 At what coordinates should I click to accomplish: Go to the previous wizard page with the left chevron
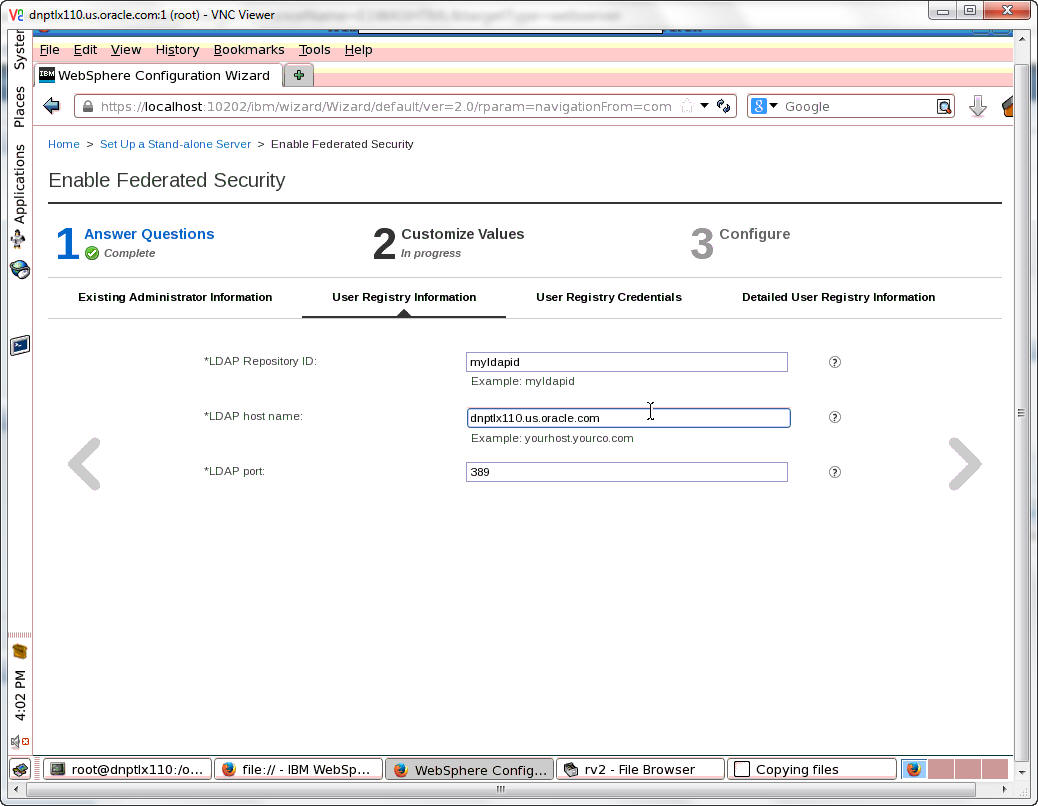click(85, 464)
